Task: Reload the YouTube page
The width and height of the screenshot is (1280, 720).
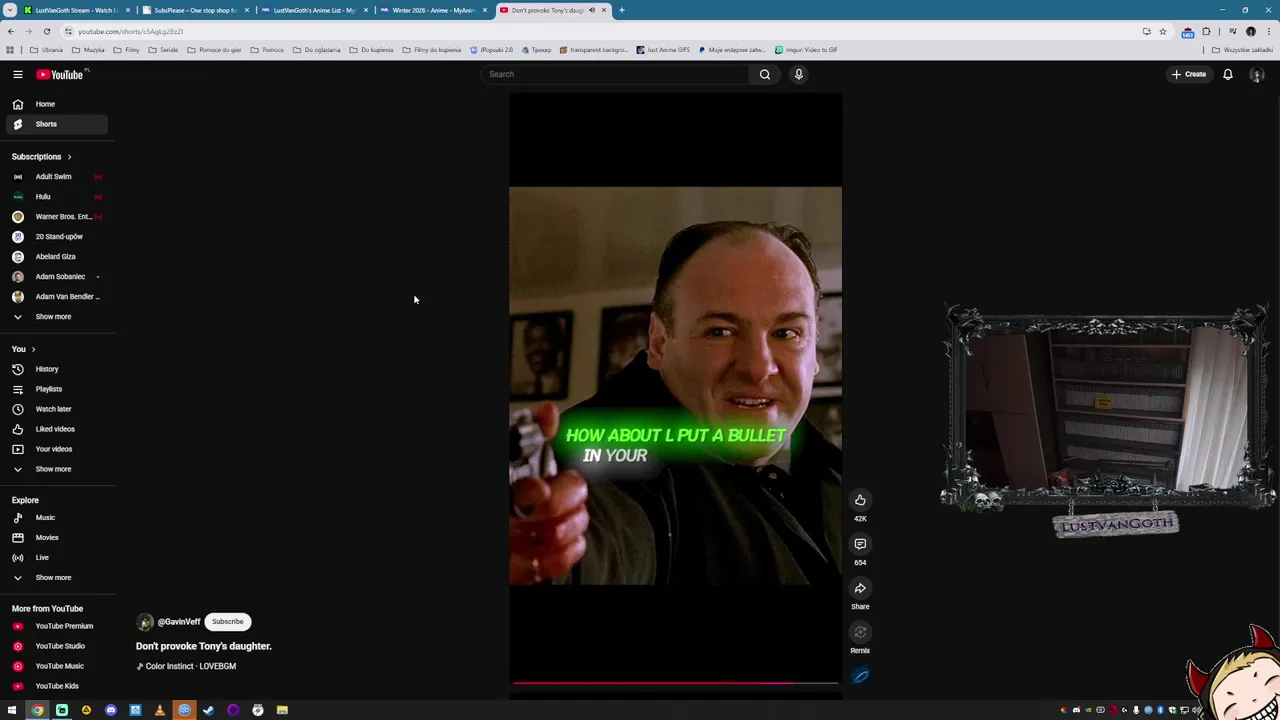Action: pos(46,31)
